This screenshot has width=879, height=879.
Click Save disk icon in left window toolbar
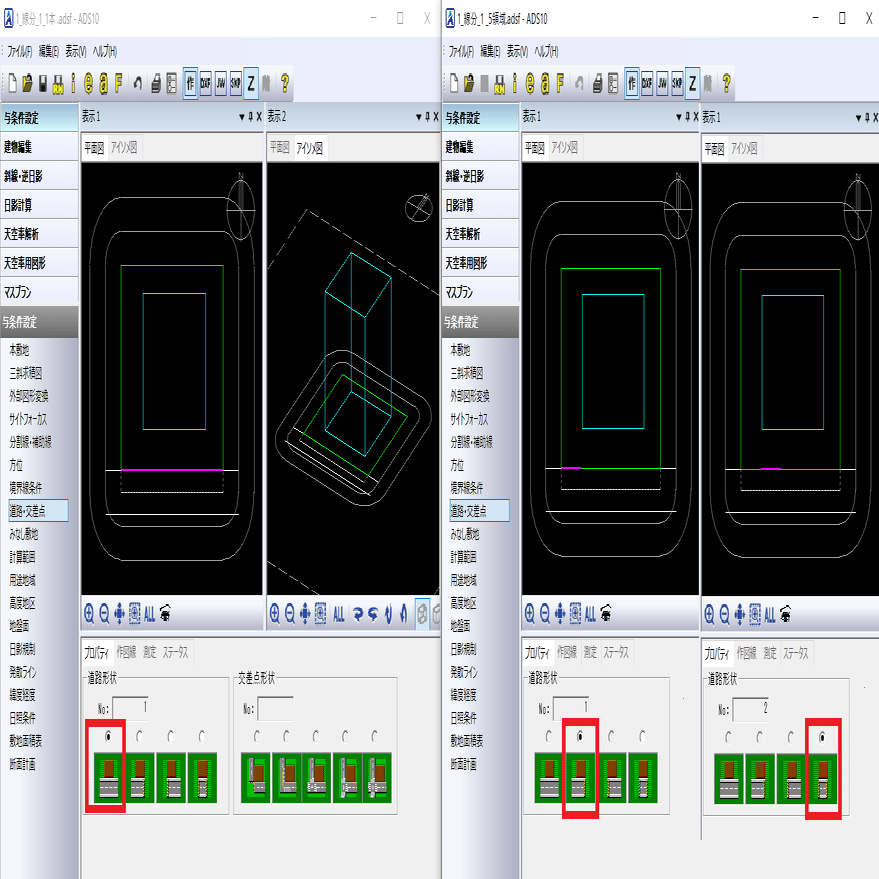(x=43, y=84)
